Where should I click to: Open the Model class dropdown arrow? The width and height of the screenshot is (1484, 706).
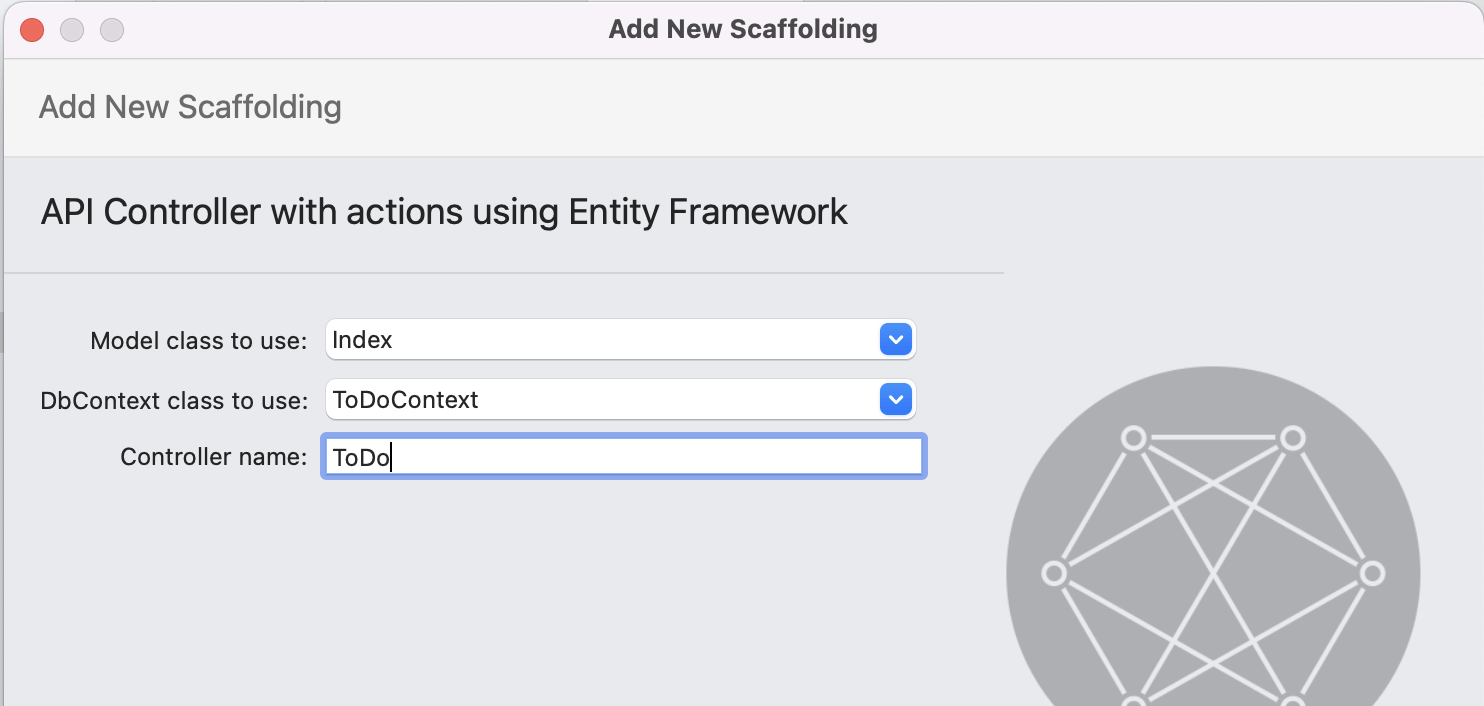pyautogui.click(x=895, y=340)
